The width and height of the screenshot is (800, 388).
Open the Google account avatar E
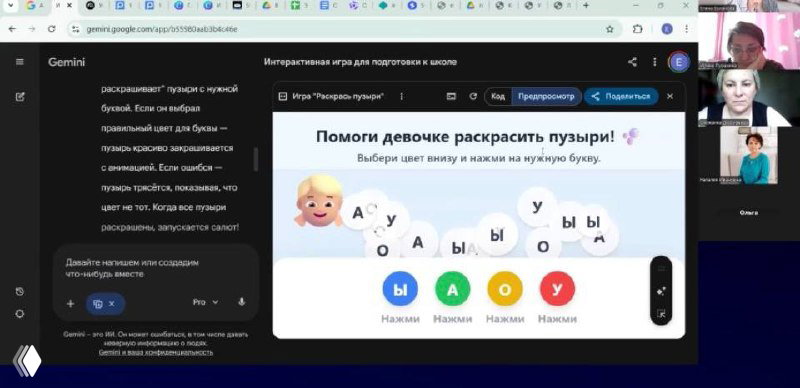coord(679,62)
